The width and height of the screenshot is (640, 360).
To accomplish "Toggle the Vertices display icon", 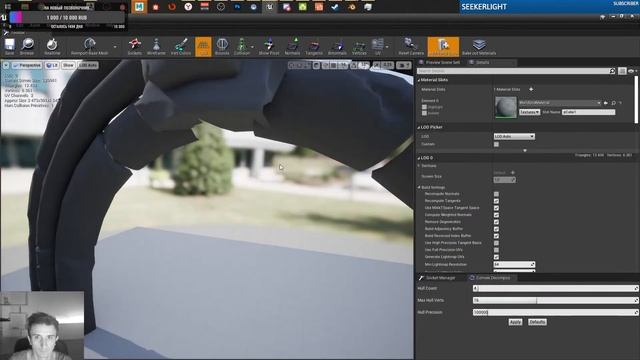I will click(x=359, y=47).
